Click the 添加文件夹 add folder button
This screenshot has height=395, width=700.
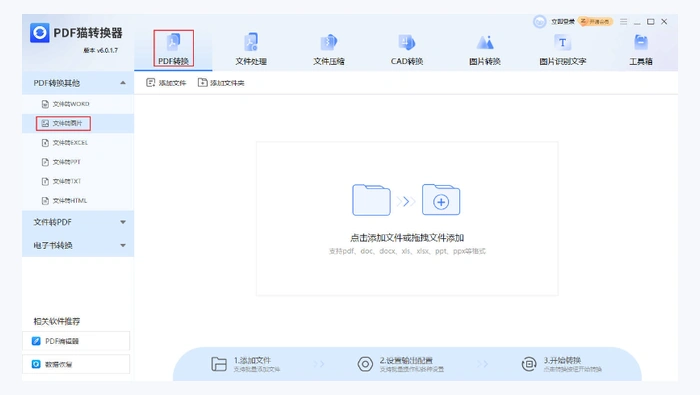click(221, 83)
